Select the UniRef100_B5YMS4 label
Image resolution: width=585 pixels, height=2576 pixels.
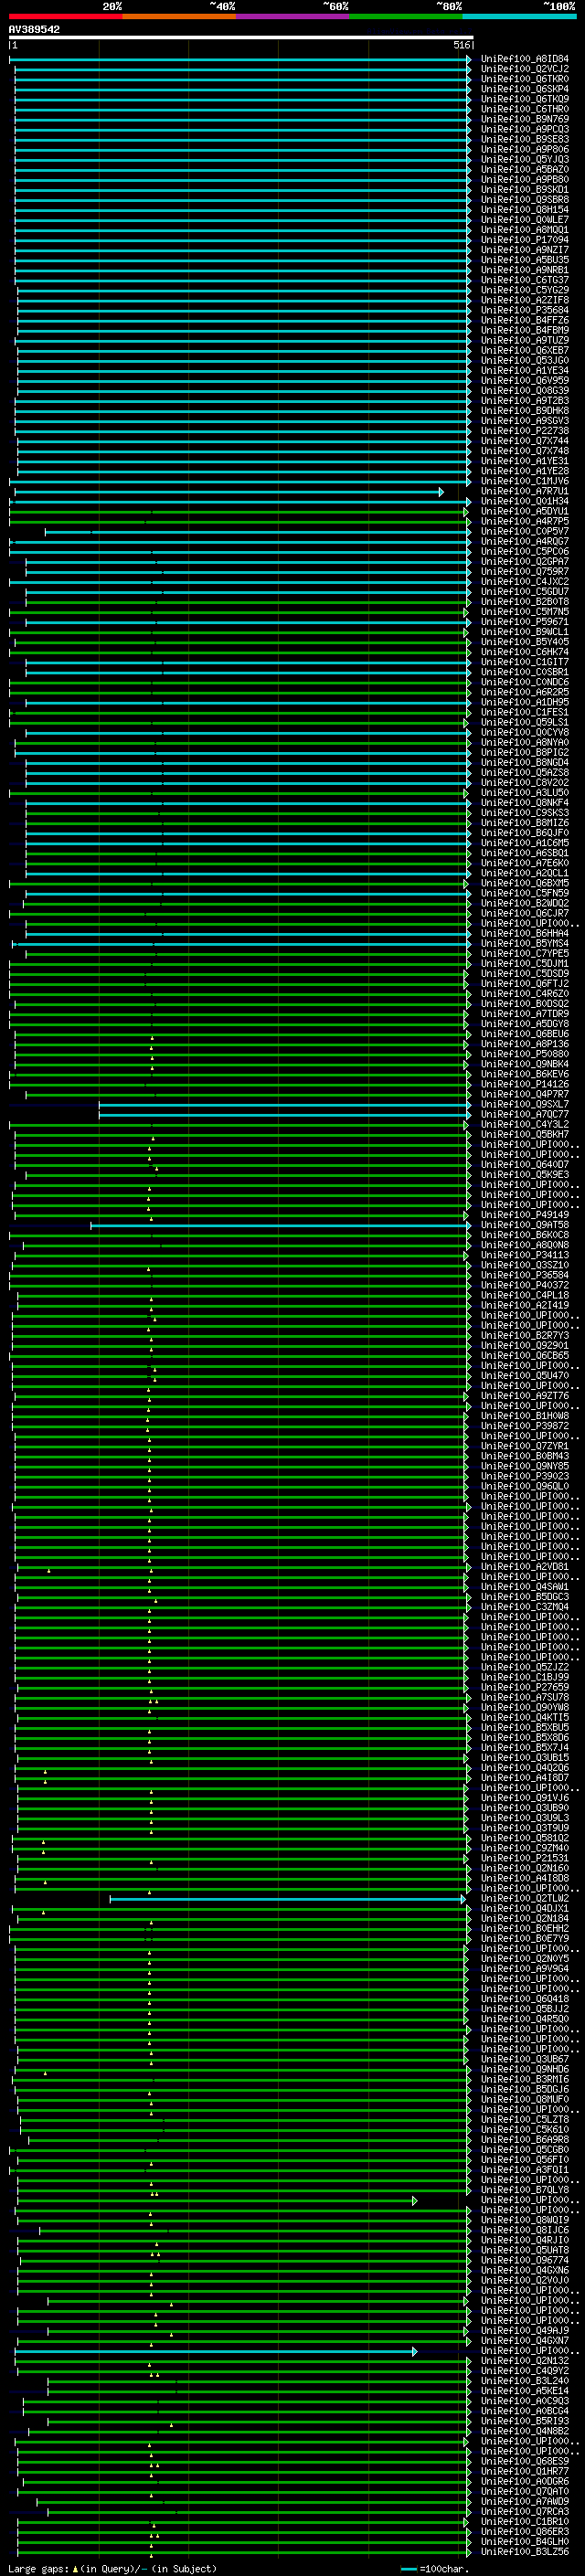pos(525,943)
